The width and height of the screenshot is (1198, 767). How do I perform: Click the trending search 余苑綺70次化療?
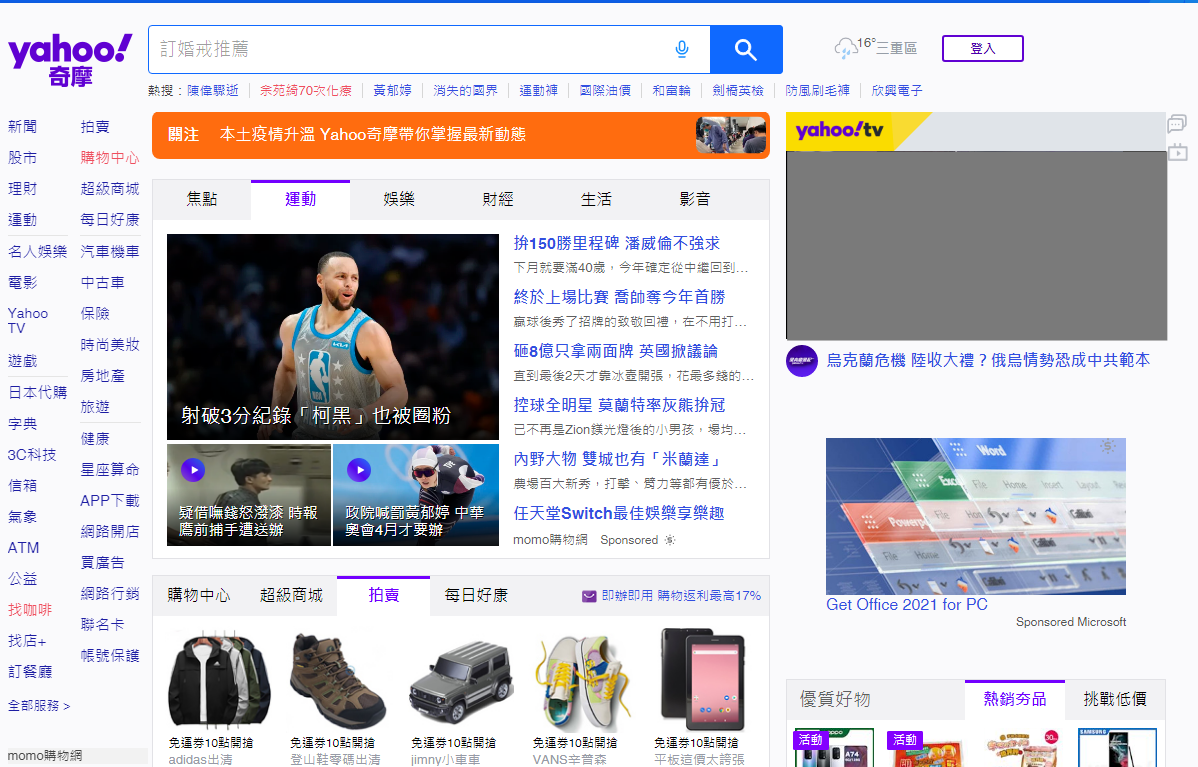click(x=306, y=91)
